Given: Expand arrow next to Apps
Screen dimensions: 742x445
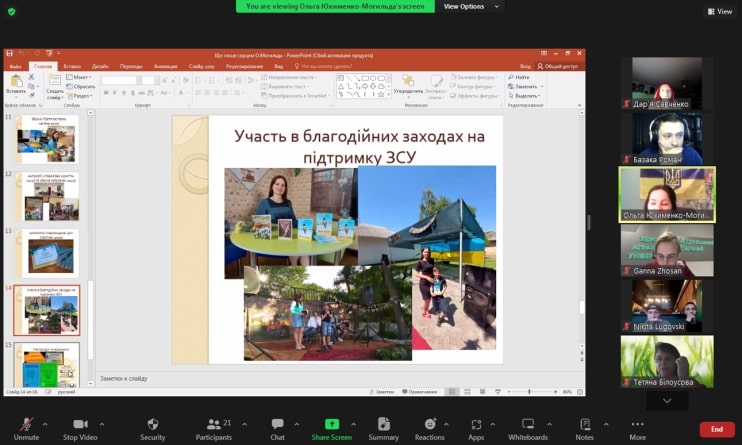Looking at the screenshot, I should [x=492, y=424].
